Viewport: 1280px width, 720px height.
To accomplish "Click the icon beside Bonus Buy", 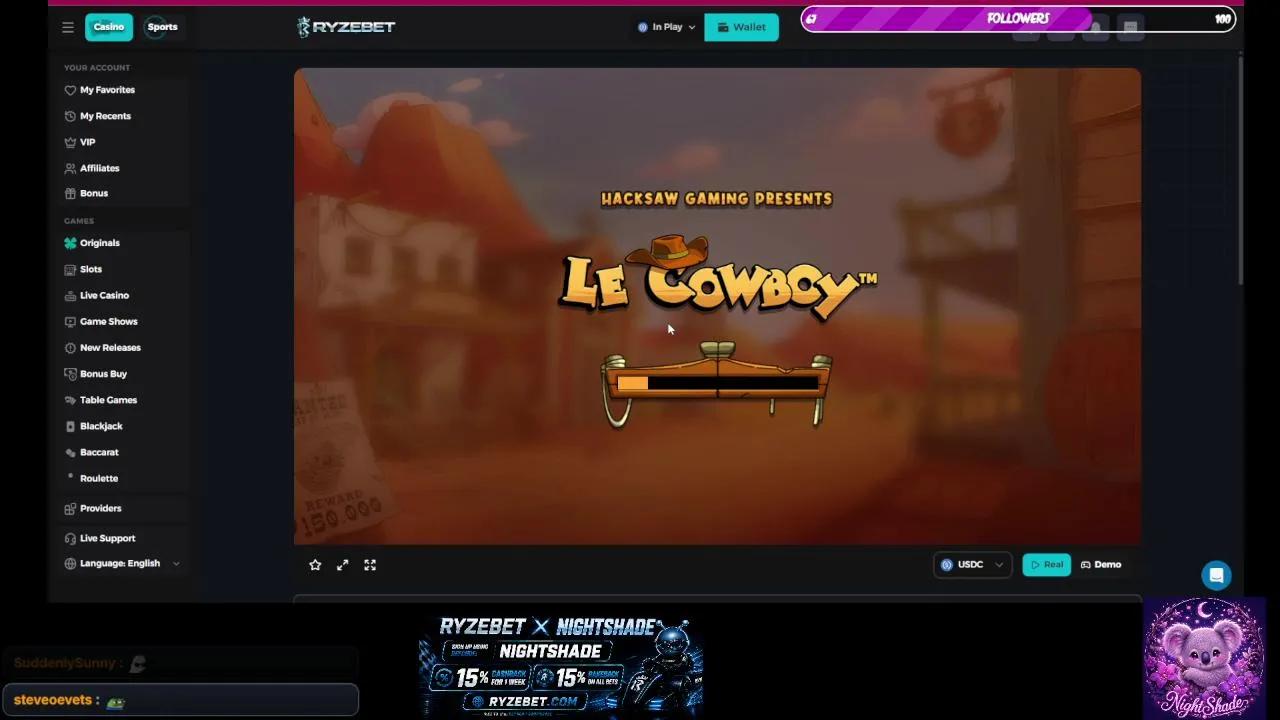I will click(x=70, y=374).
